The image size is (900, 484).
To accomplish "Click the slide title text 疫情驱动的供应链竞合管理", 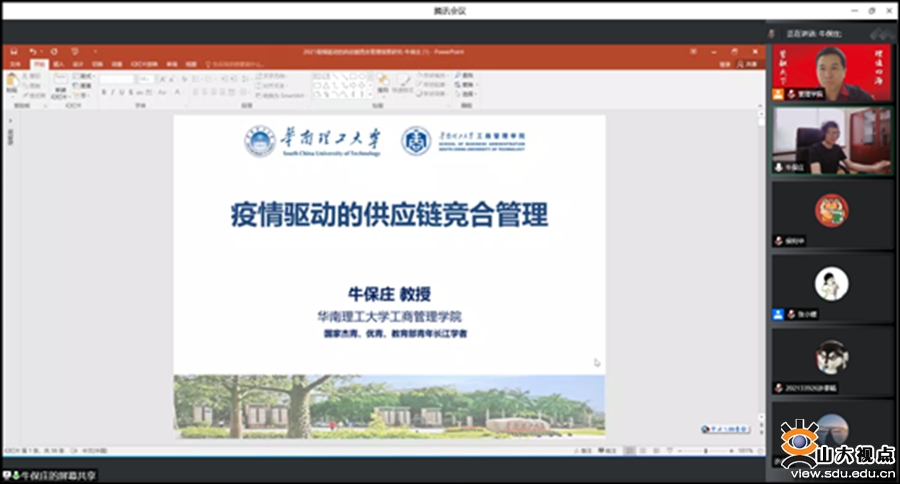I will [x=389, y=216].
